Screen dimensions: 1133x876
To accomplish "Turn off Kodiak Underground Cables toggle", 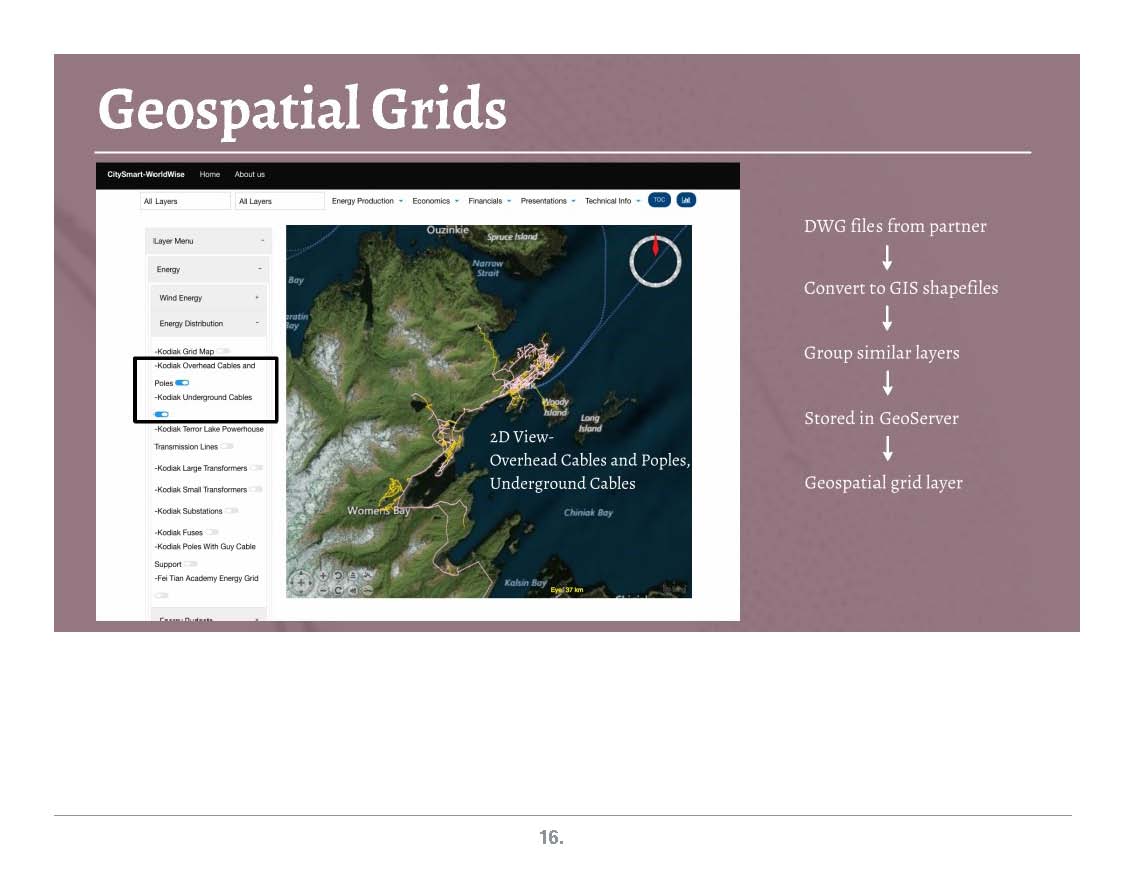I will coord(161,414).
